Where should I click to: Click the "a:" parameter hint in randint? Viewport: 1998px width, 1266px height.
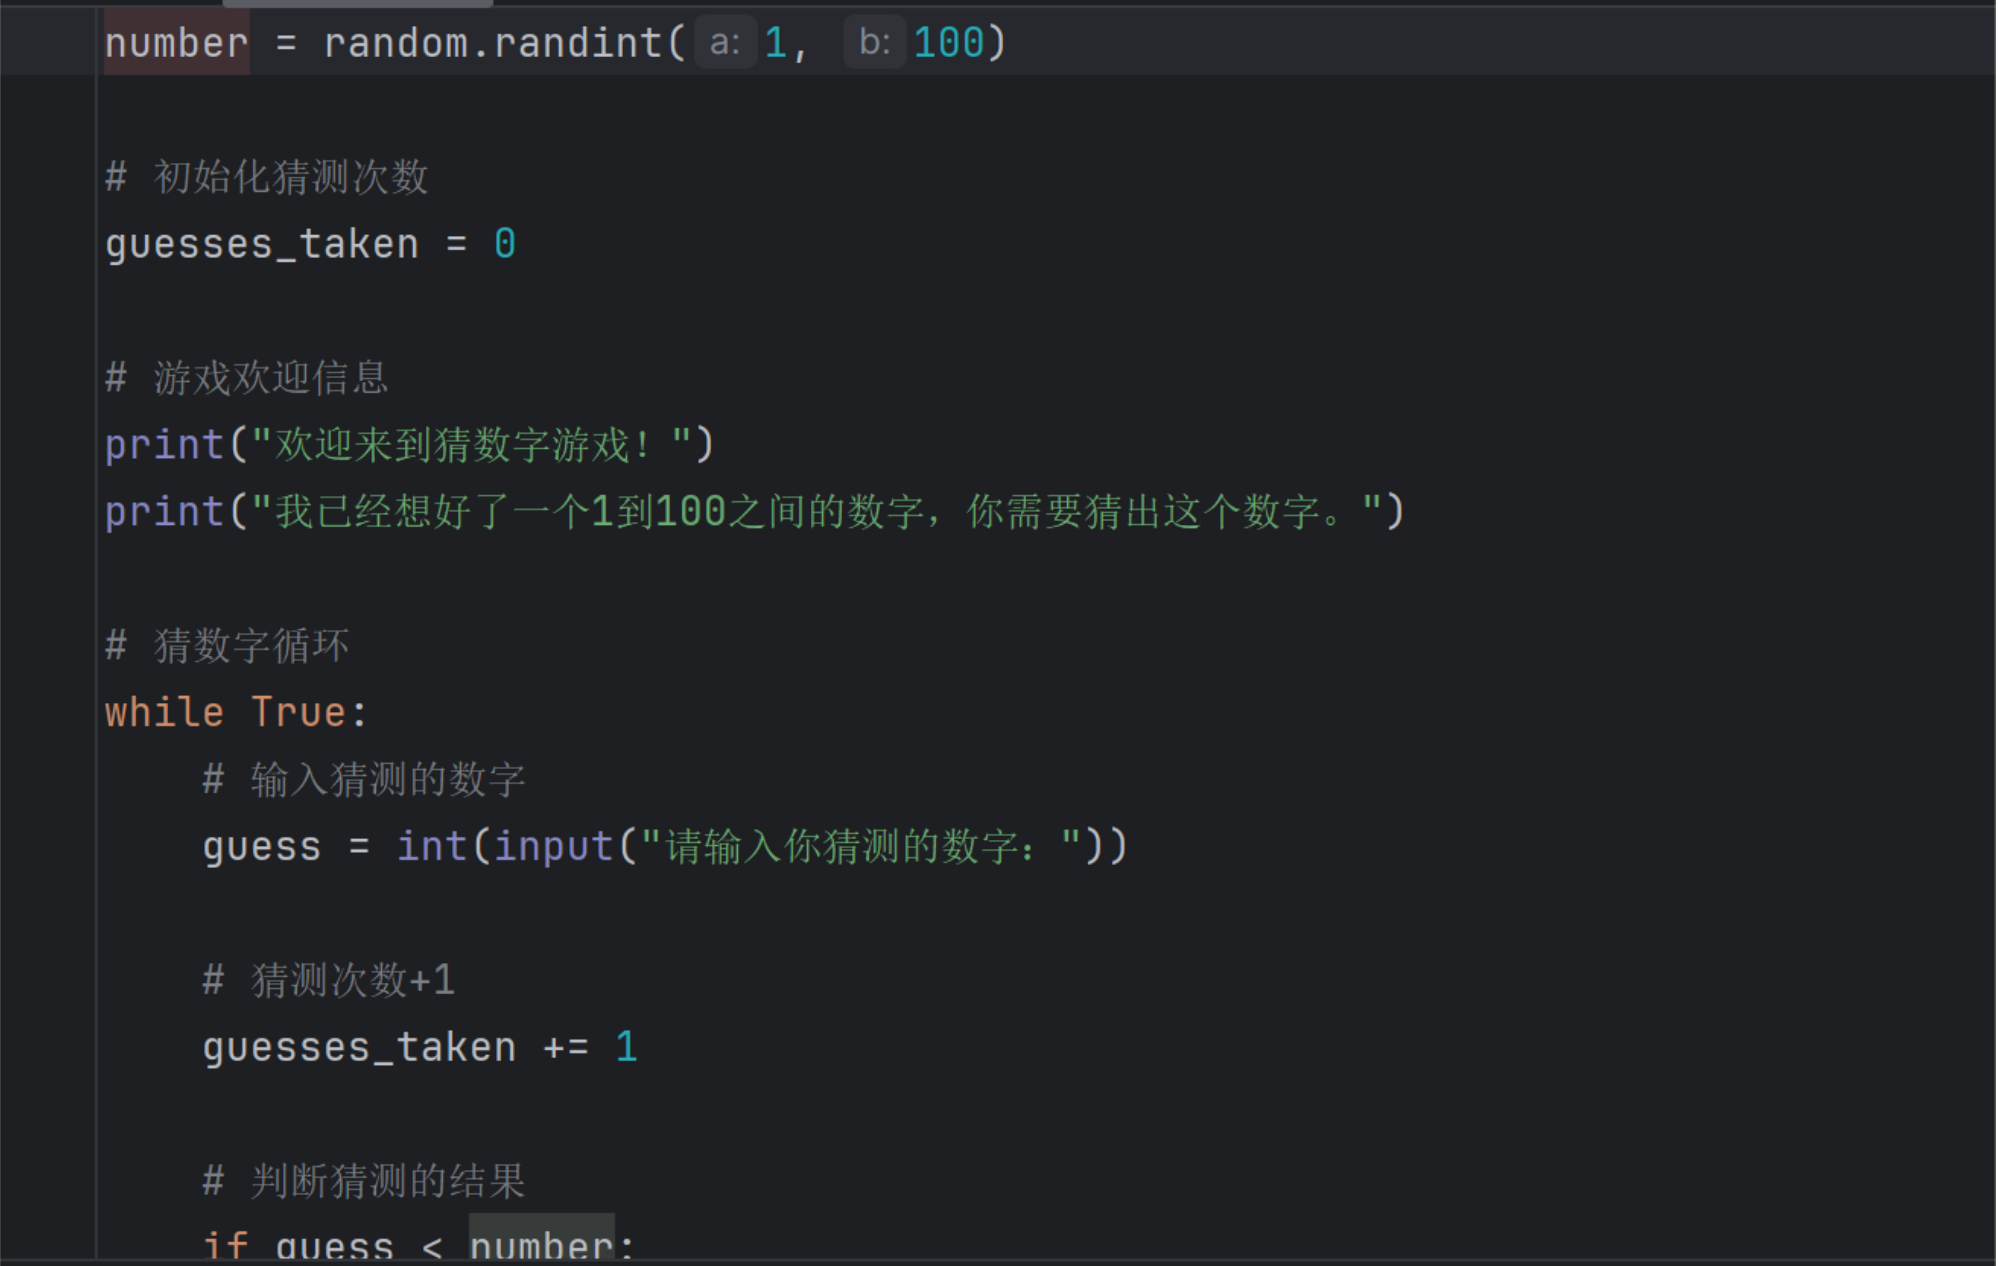(x=724, y=43)
